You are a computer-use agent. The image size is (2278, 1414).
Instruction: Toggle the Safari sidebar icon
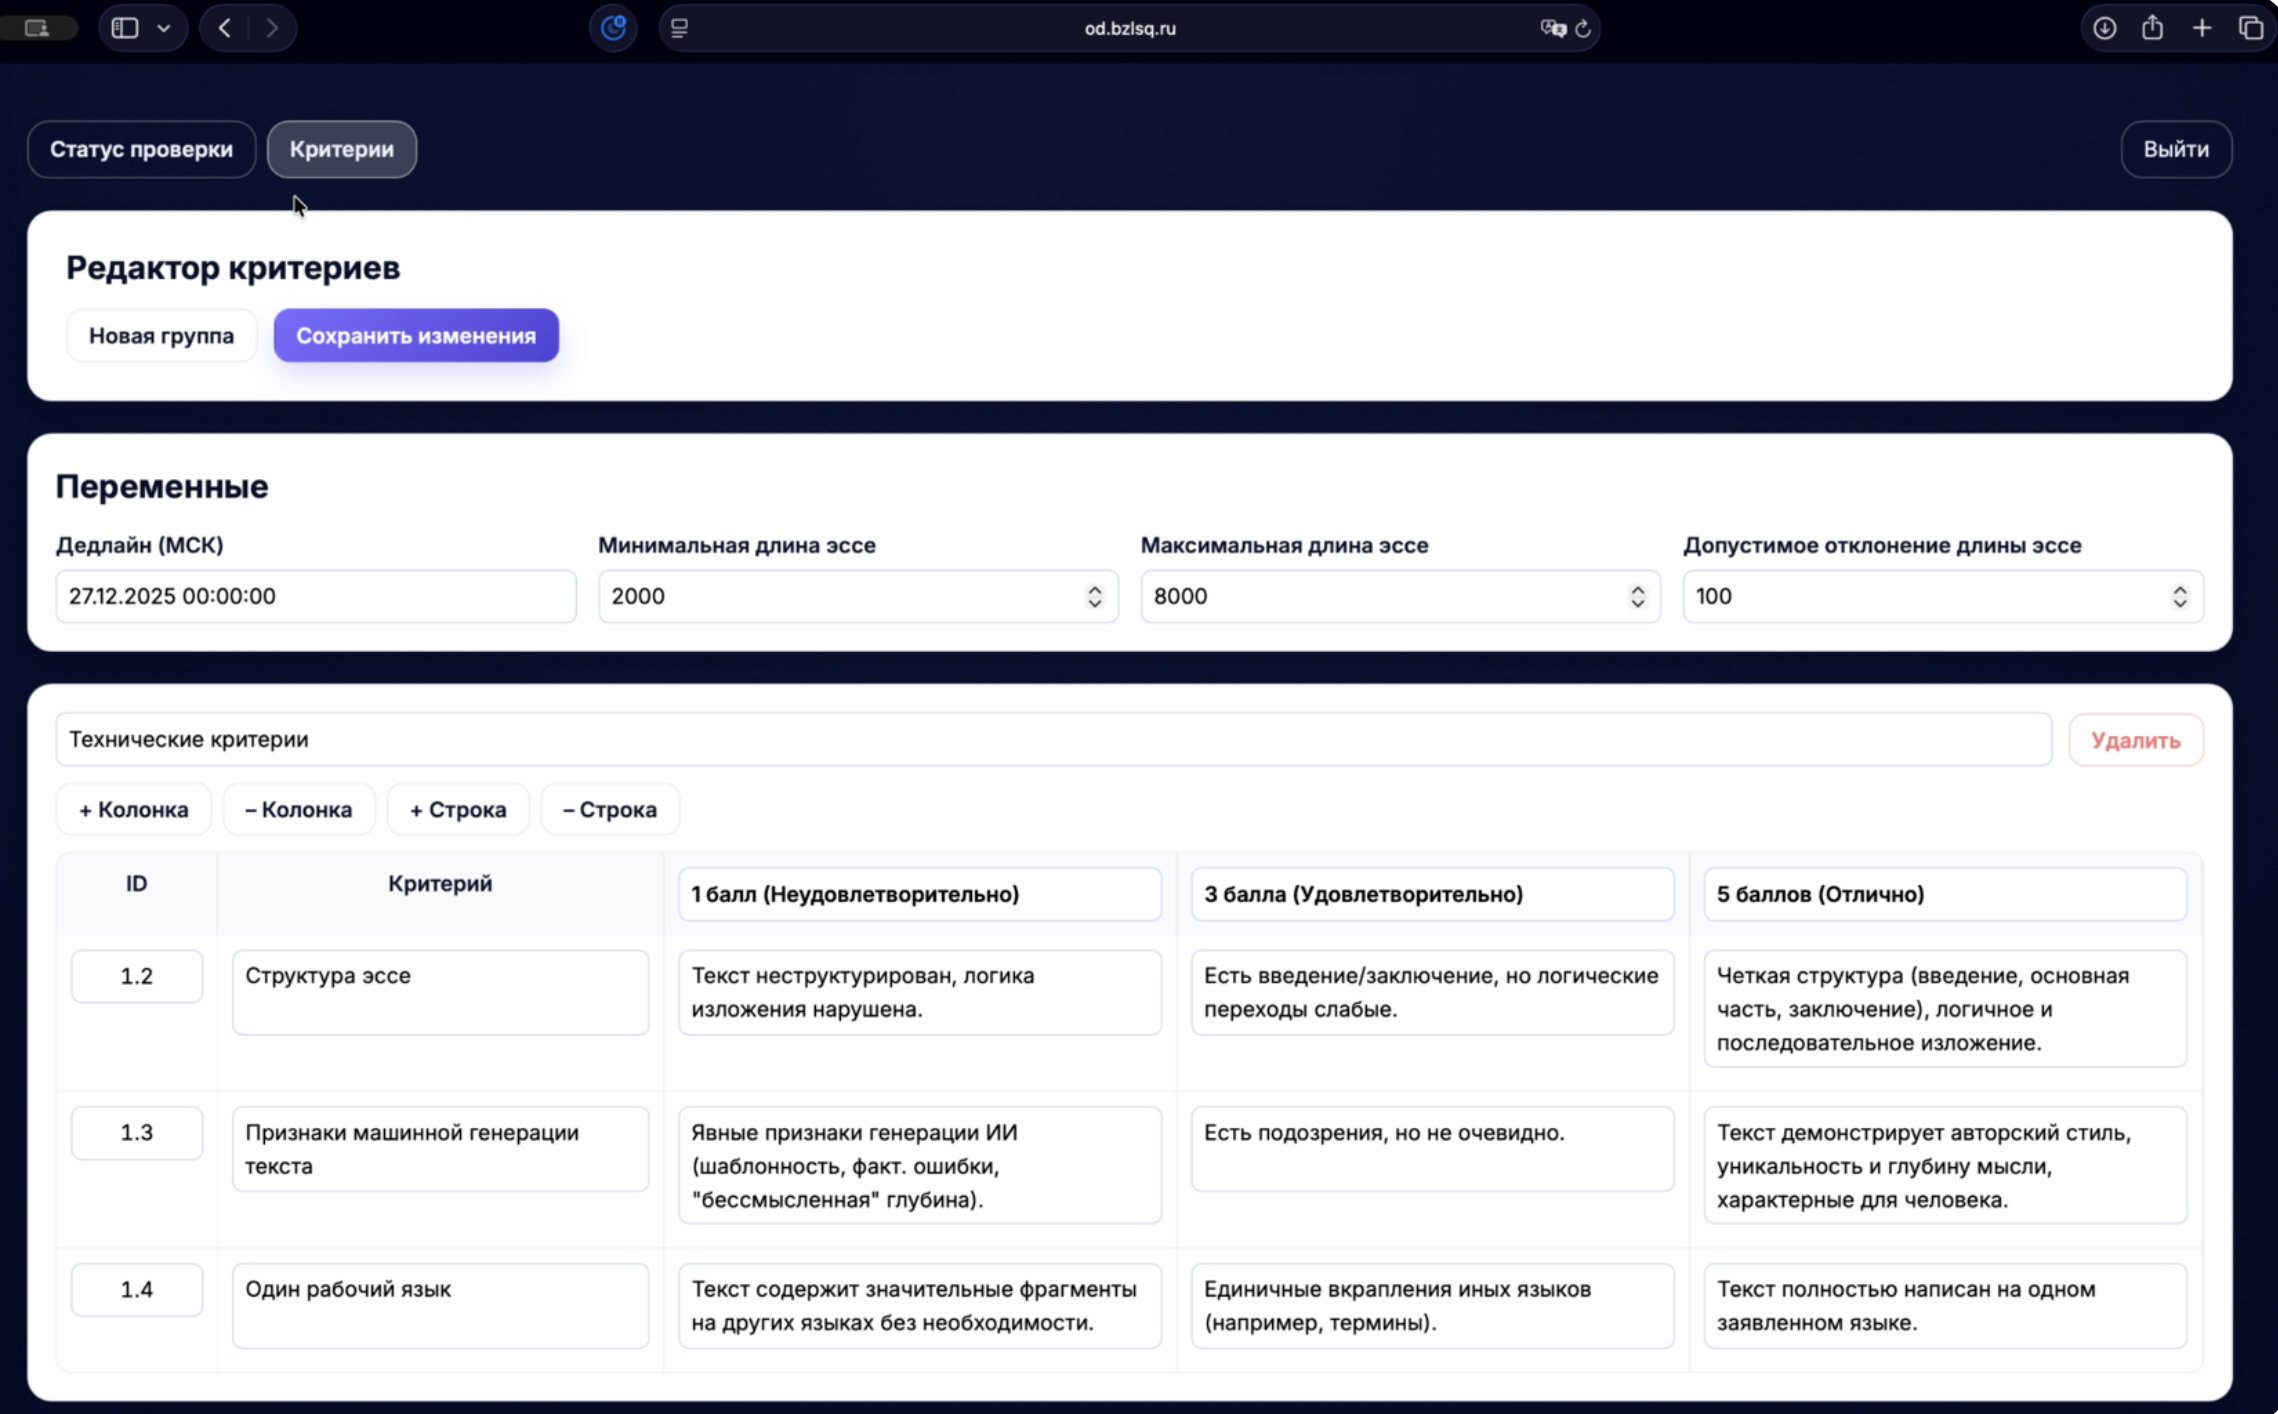(125, 28)
